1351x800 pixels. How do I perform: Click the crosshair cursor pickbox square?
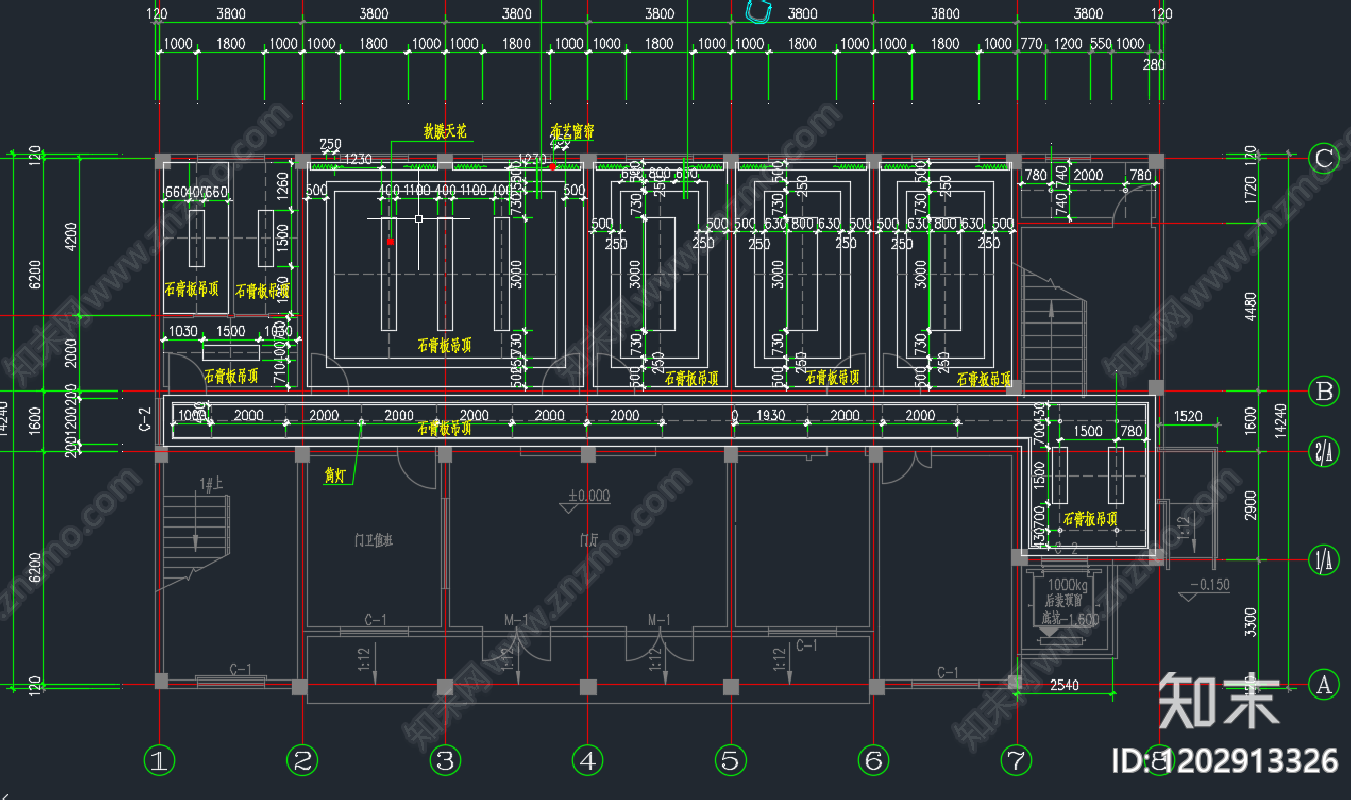click(419, 218)
